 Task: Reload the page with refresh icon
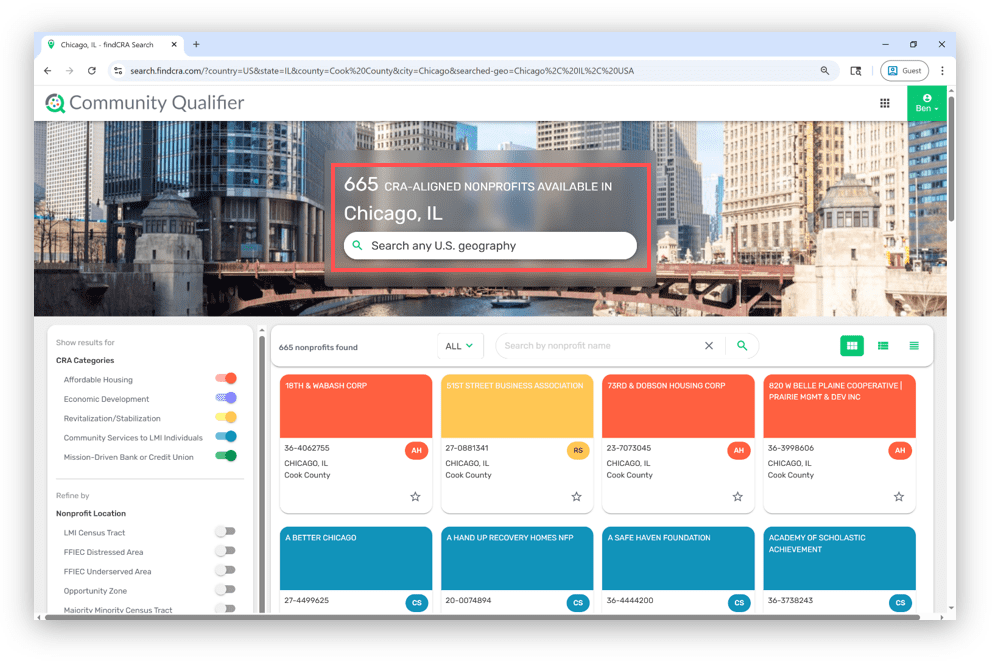[92, 71]
